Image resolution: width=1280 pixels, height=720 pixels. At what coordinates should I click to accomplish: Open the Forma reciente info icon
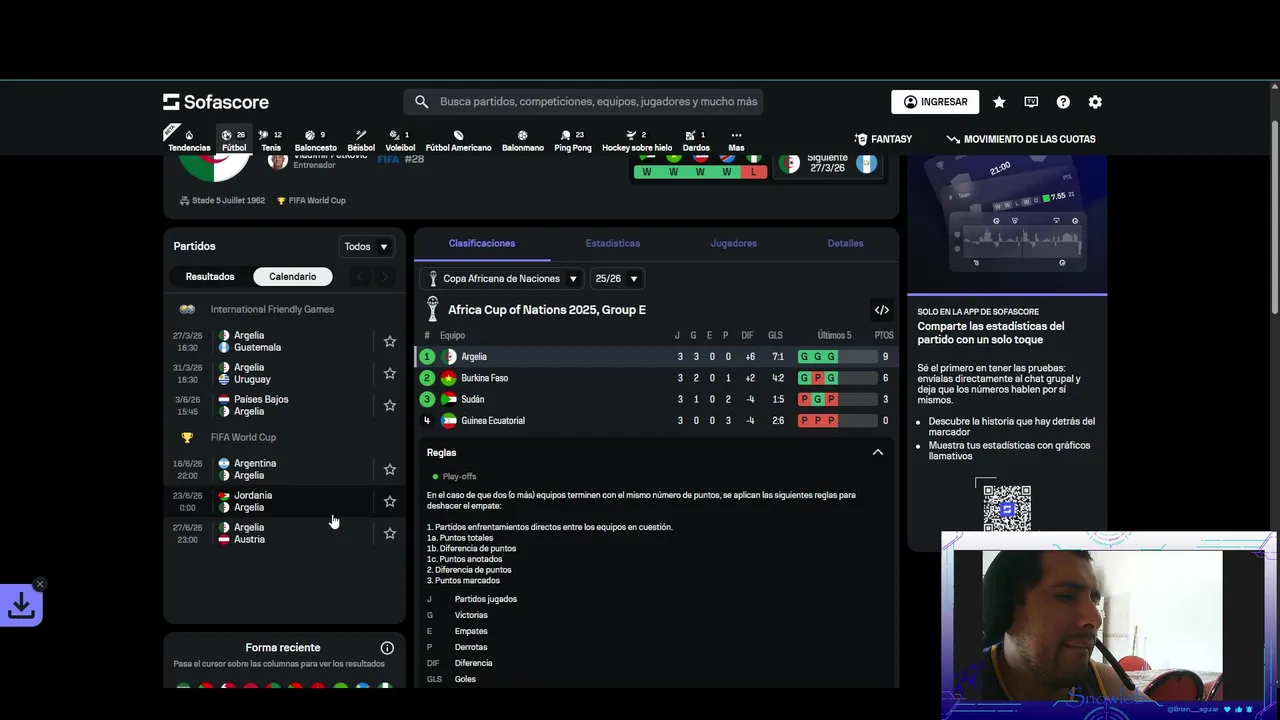point(387,648)
